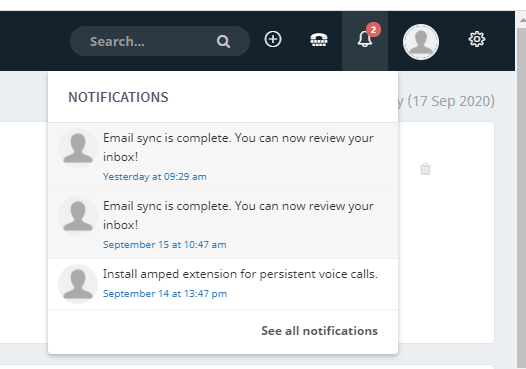The width and height of the screenshot is (526, 369).
Task: Click the trash delete icon
Action: pyautogui.click(x=425, y=169)
